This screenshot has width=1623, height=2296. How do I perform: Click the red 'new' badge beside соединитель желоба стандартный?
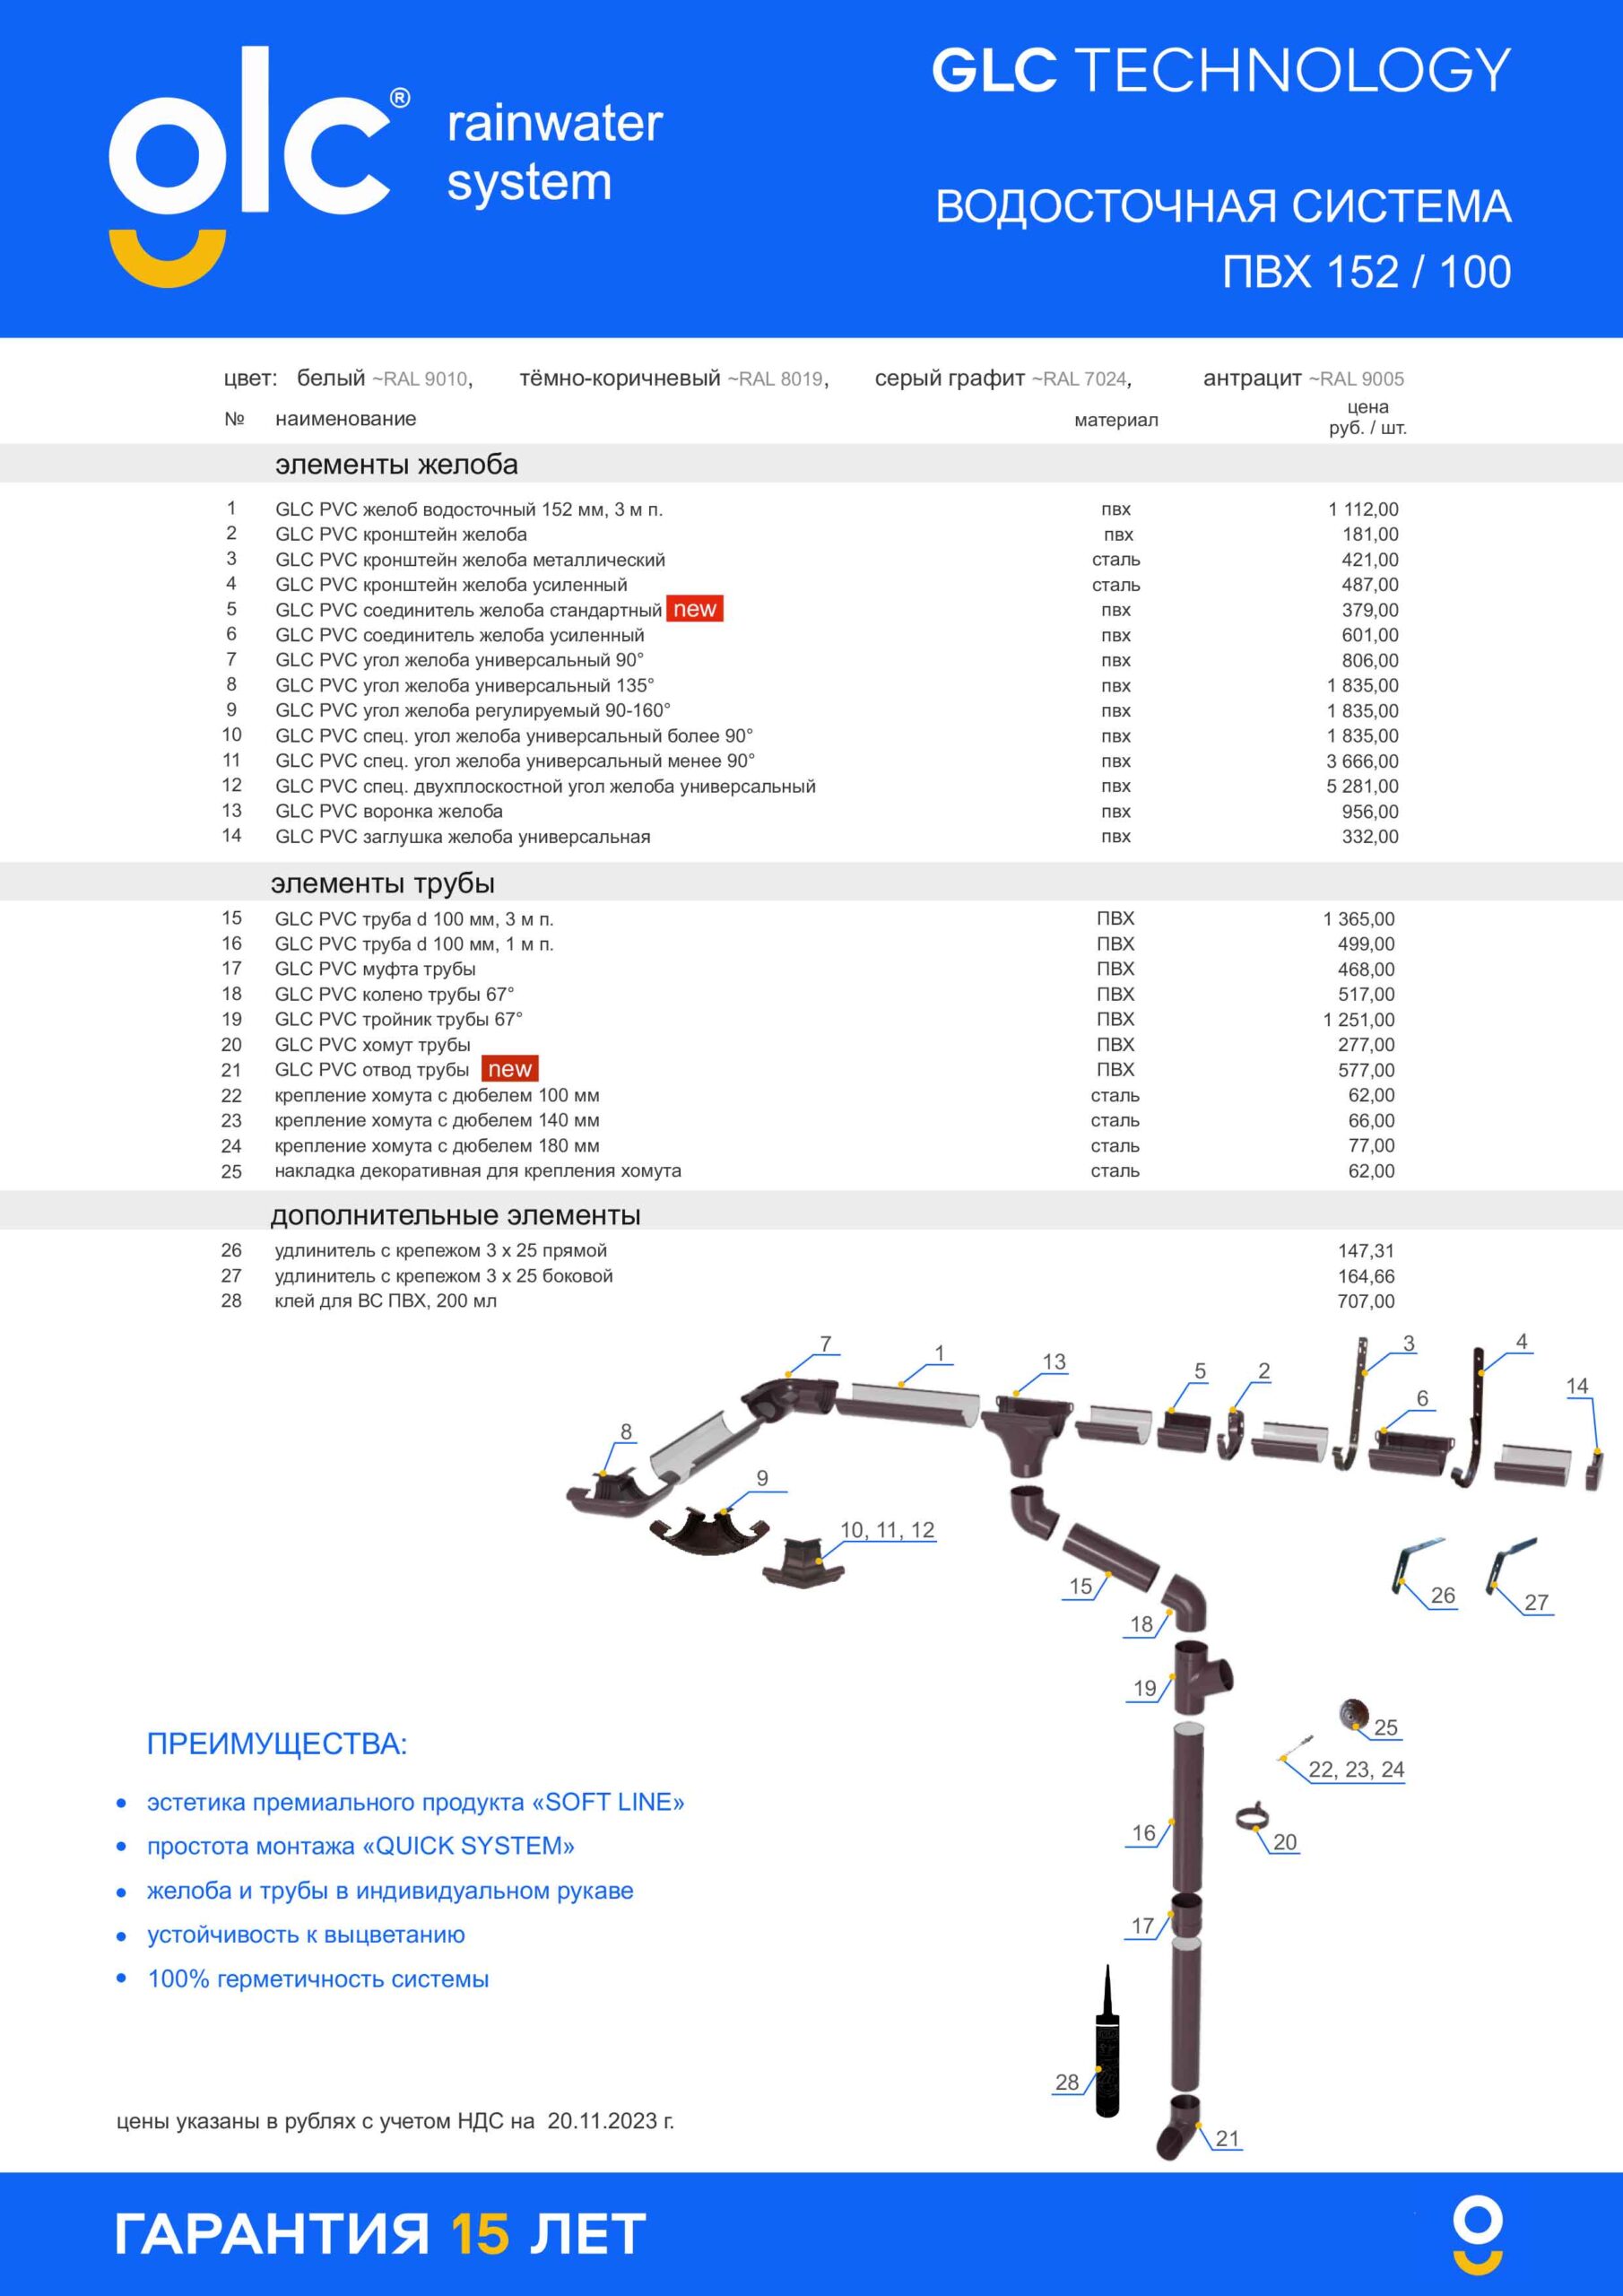695,609
